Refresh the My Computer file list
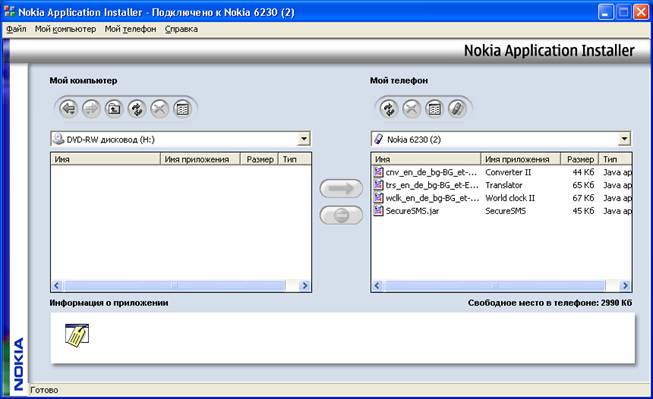Viewport: 653px width, 399px height. click(x=137, y=109)
